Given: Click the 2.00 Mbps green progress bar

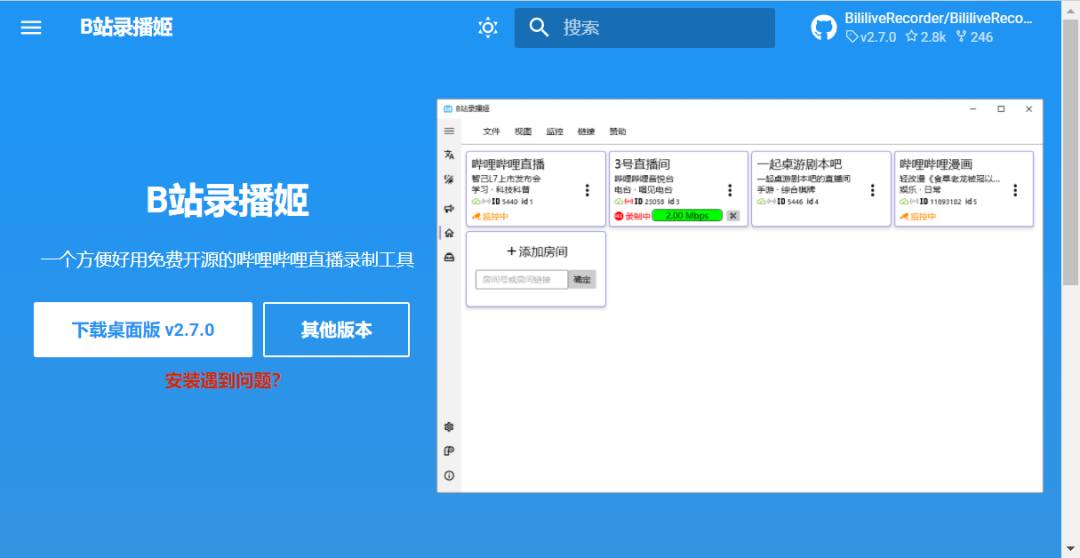Looking at the screenshot, I should (687, 216).
